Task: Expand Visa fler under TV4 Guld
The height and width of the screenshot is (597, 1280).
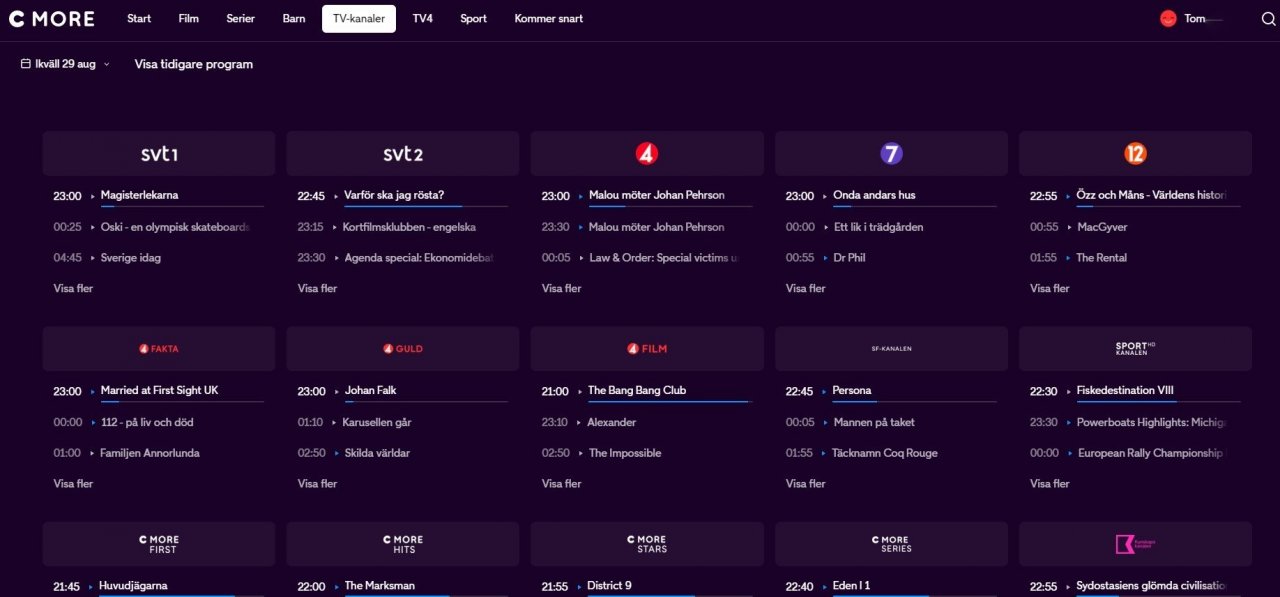Action: [317, 483]
